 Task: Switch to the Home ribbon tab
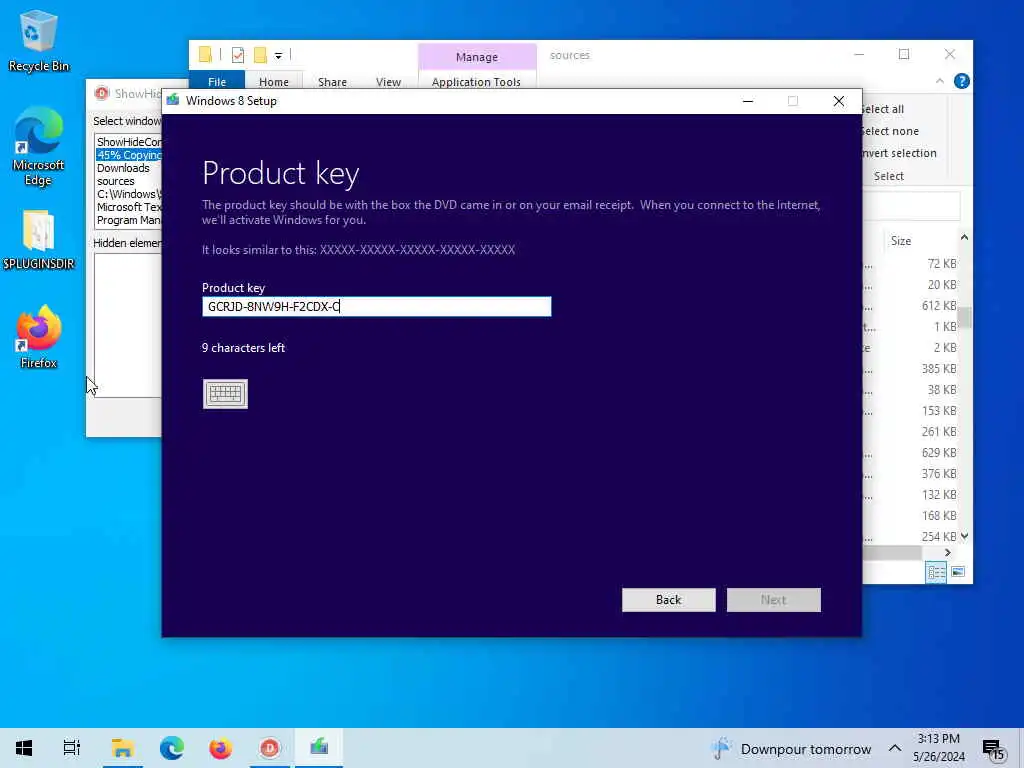coord(274,82)
